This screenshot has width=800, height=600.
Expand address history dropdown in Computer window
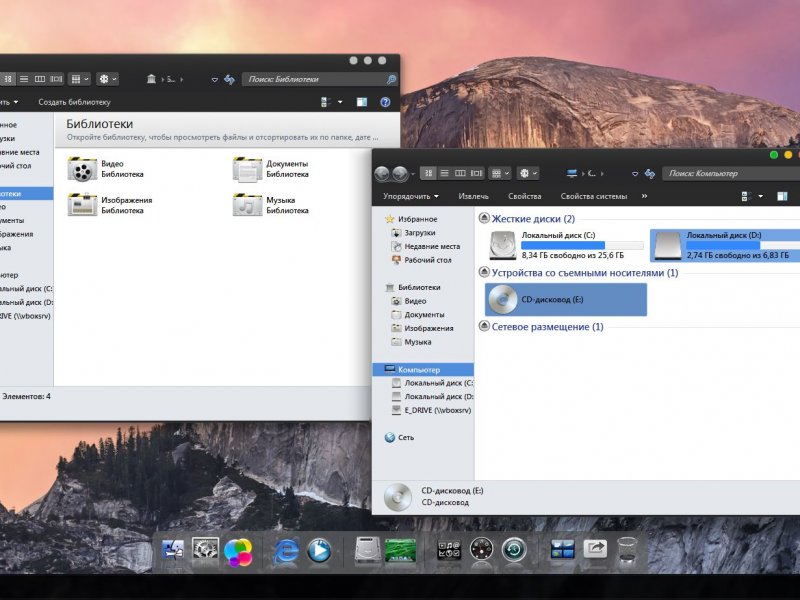[x=635, y=174]
